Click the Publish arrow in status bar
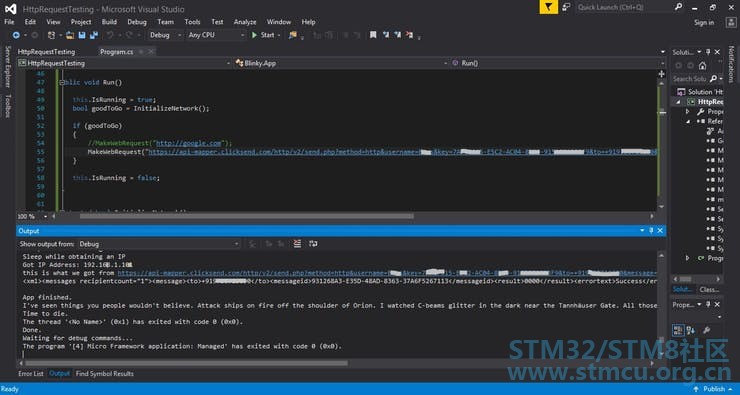The image size is (740, 395). coord(697,389)
